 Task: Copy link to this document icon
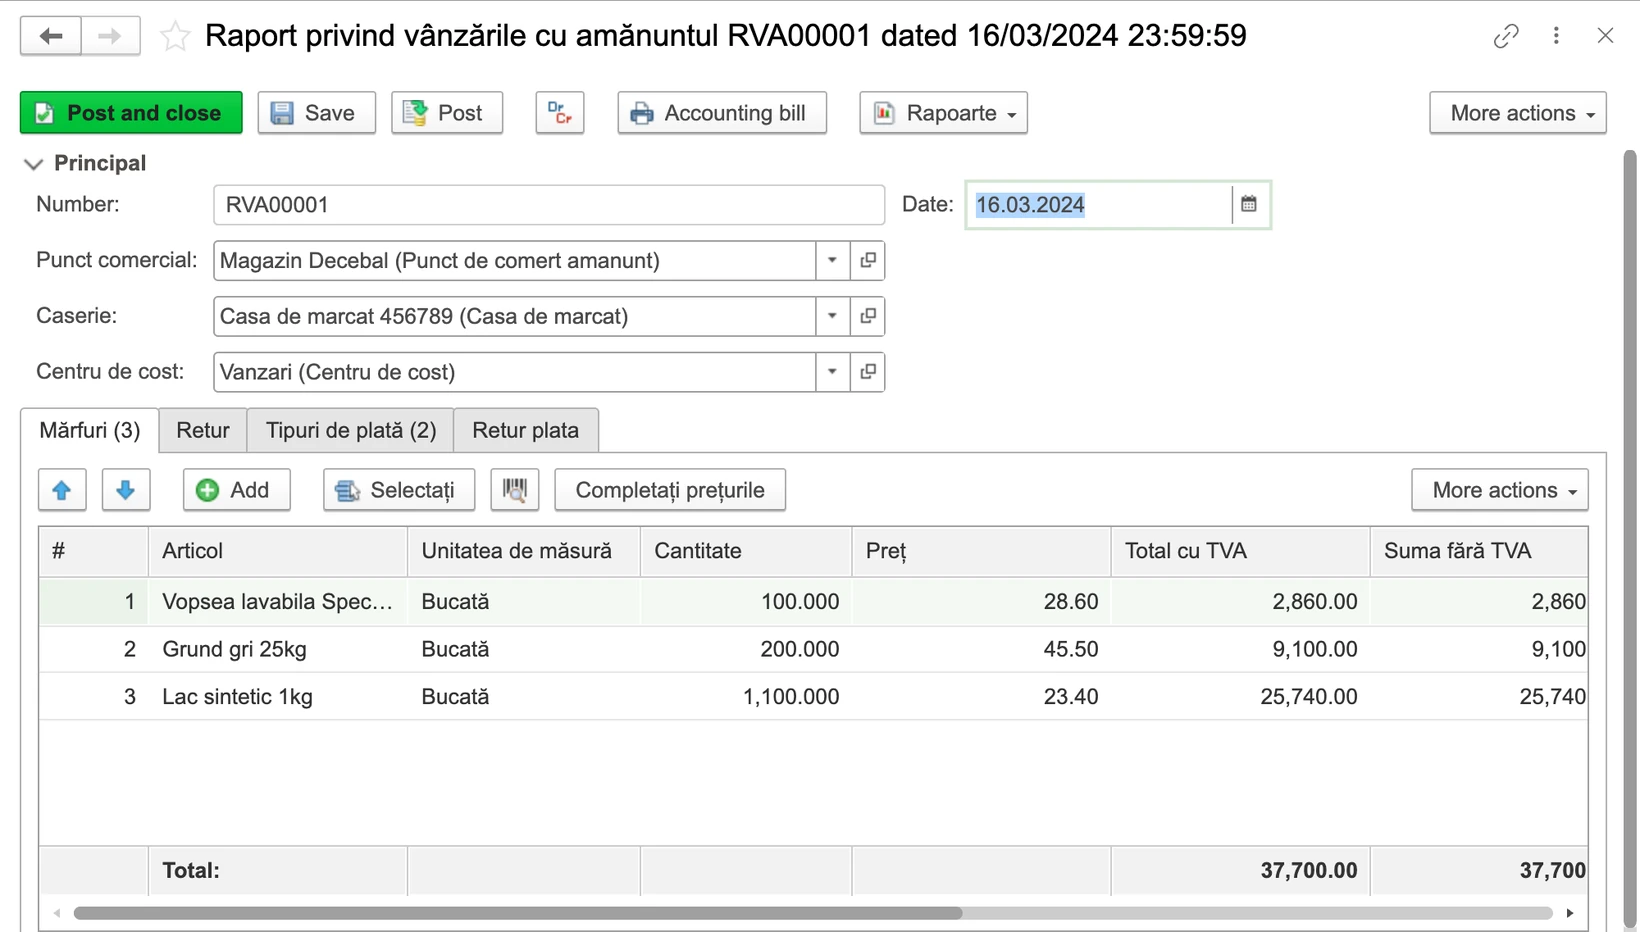(1506, 36)
